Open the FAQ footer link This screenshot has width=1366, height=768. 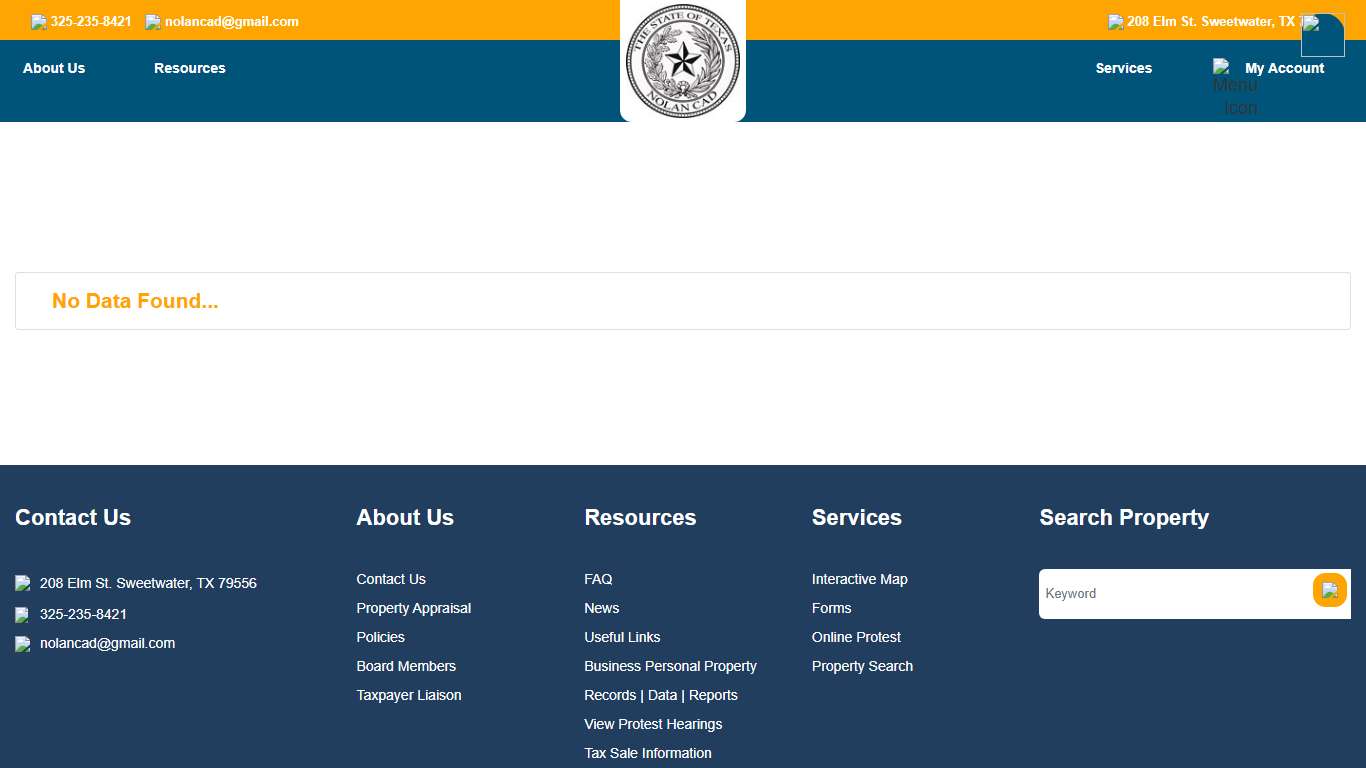point(598,579)
